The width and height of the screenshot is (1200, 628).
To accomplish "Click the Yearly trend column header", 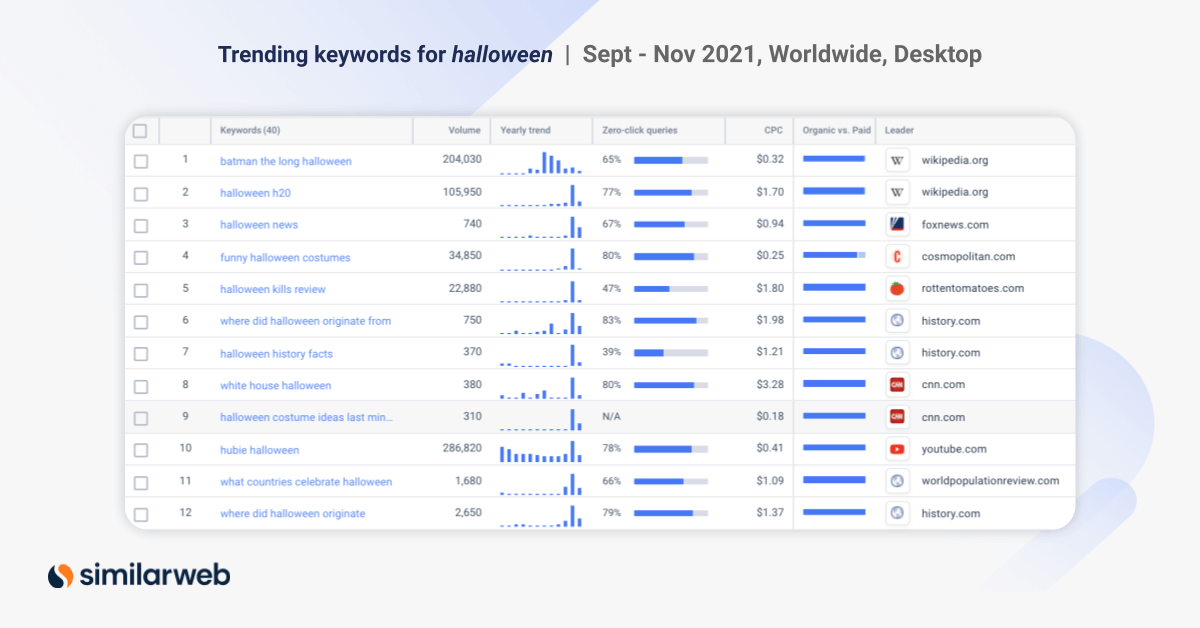I will (x=526, y=130).
